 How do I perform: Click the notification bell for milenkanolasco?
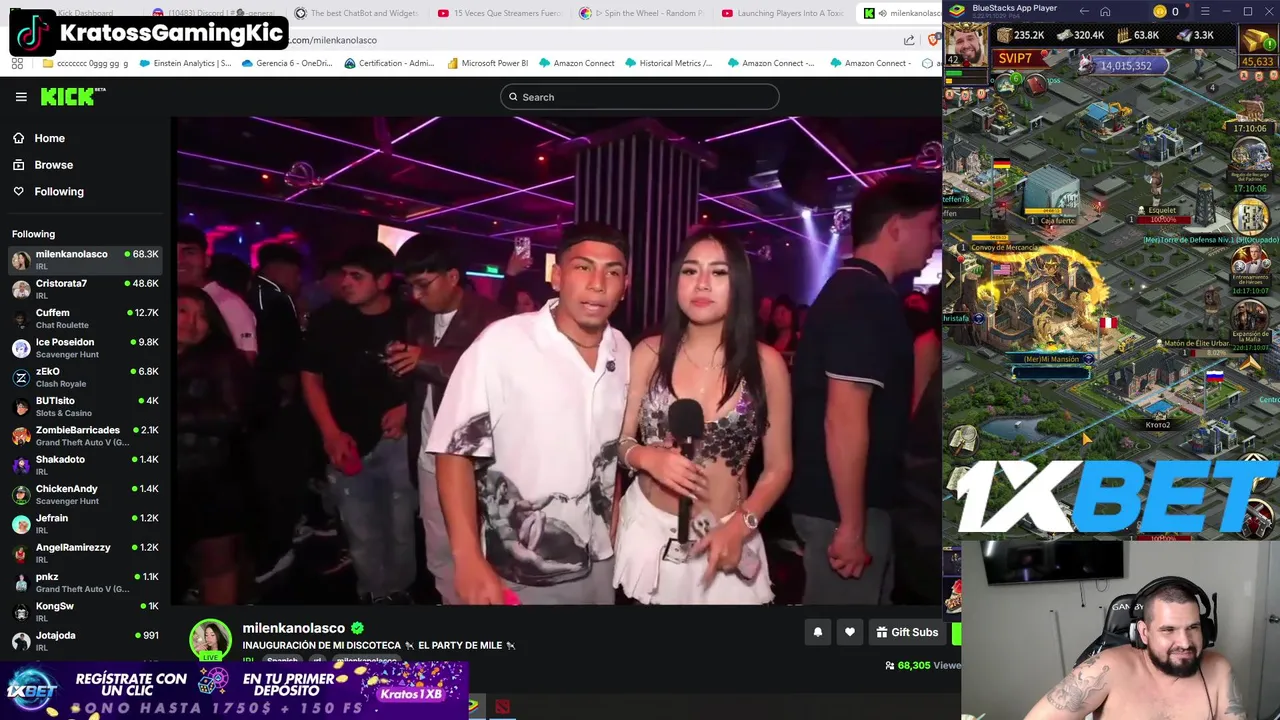point(817,632)
